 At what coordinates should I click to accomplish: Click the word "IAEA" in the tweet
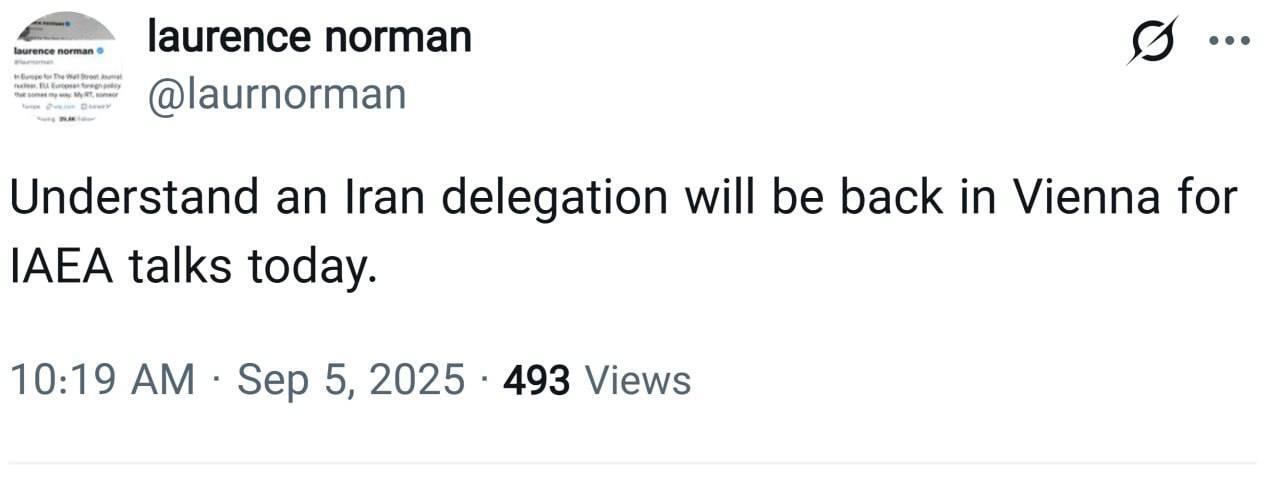click(x=61, y=265)
